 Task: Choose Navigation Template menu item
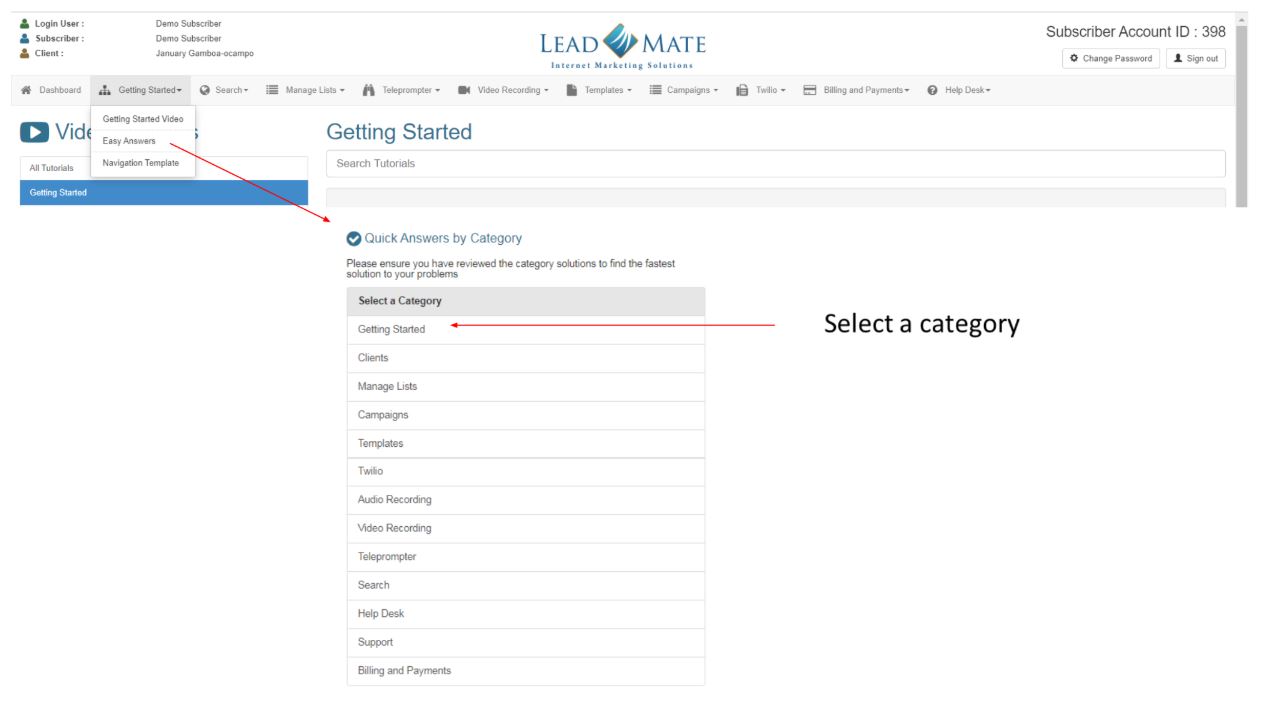(141, 163)
